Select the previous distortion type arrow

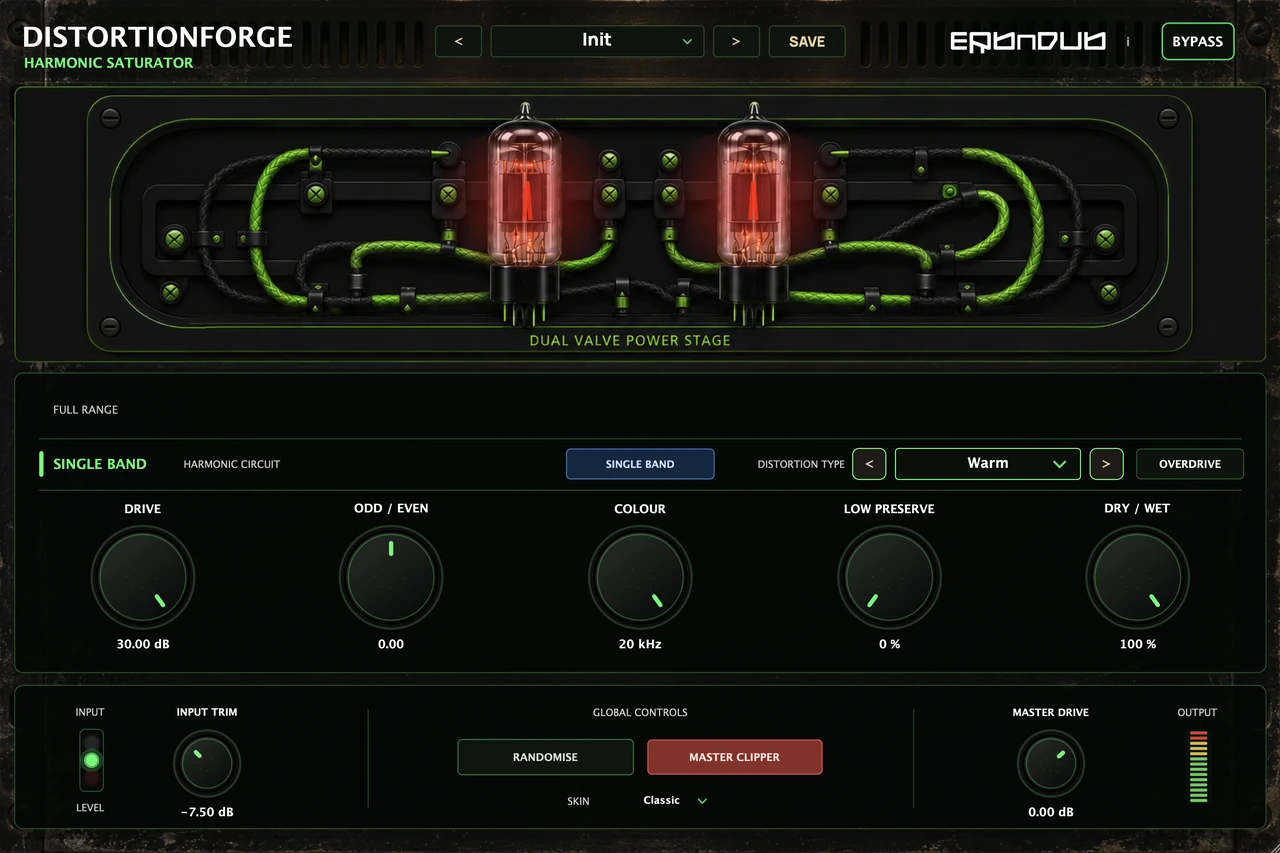click(869, 464)
